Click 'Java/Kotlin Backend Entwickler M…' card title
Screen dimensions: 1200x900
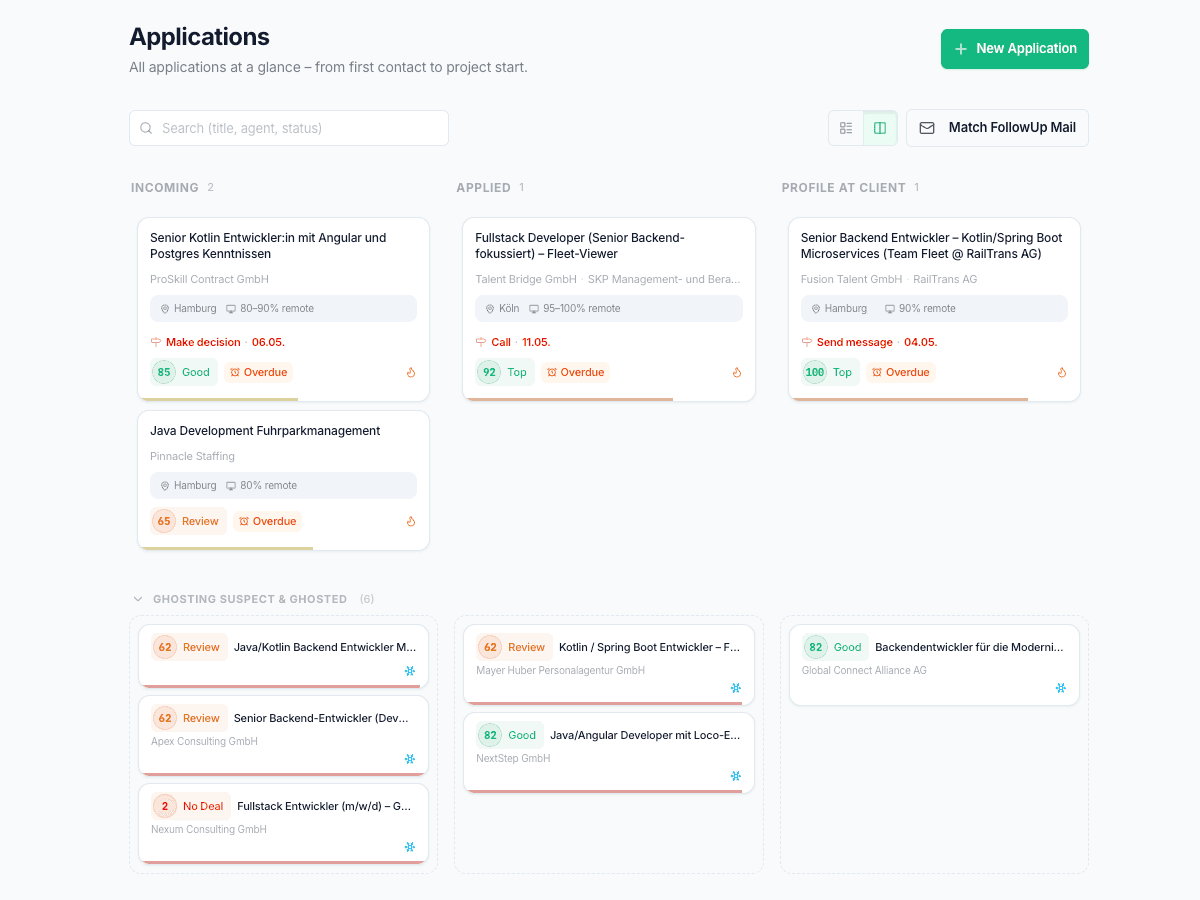[x=325, y=647]
